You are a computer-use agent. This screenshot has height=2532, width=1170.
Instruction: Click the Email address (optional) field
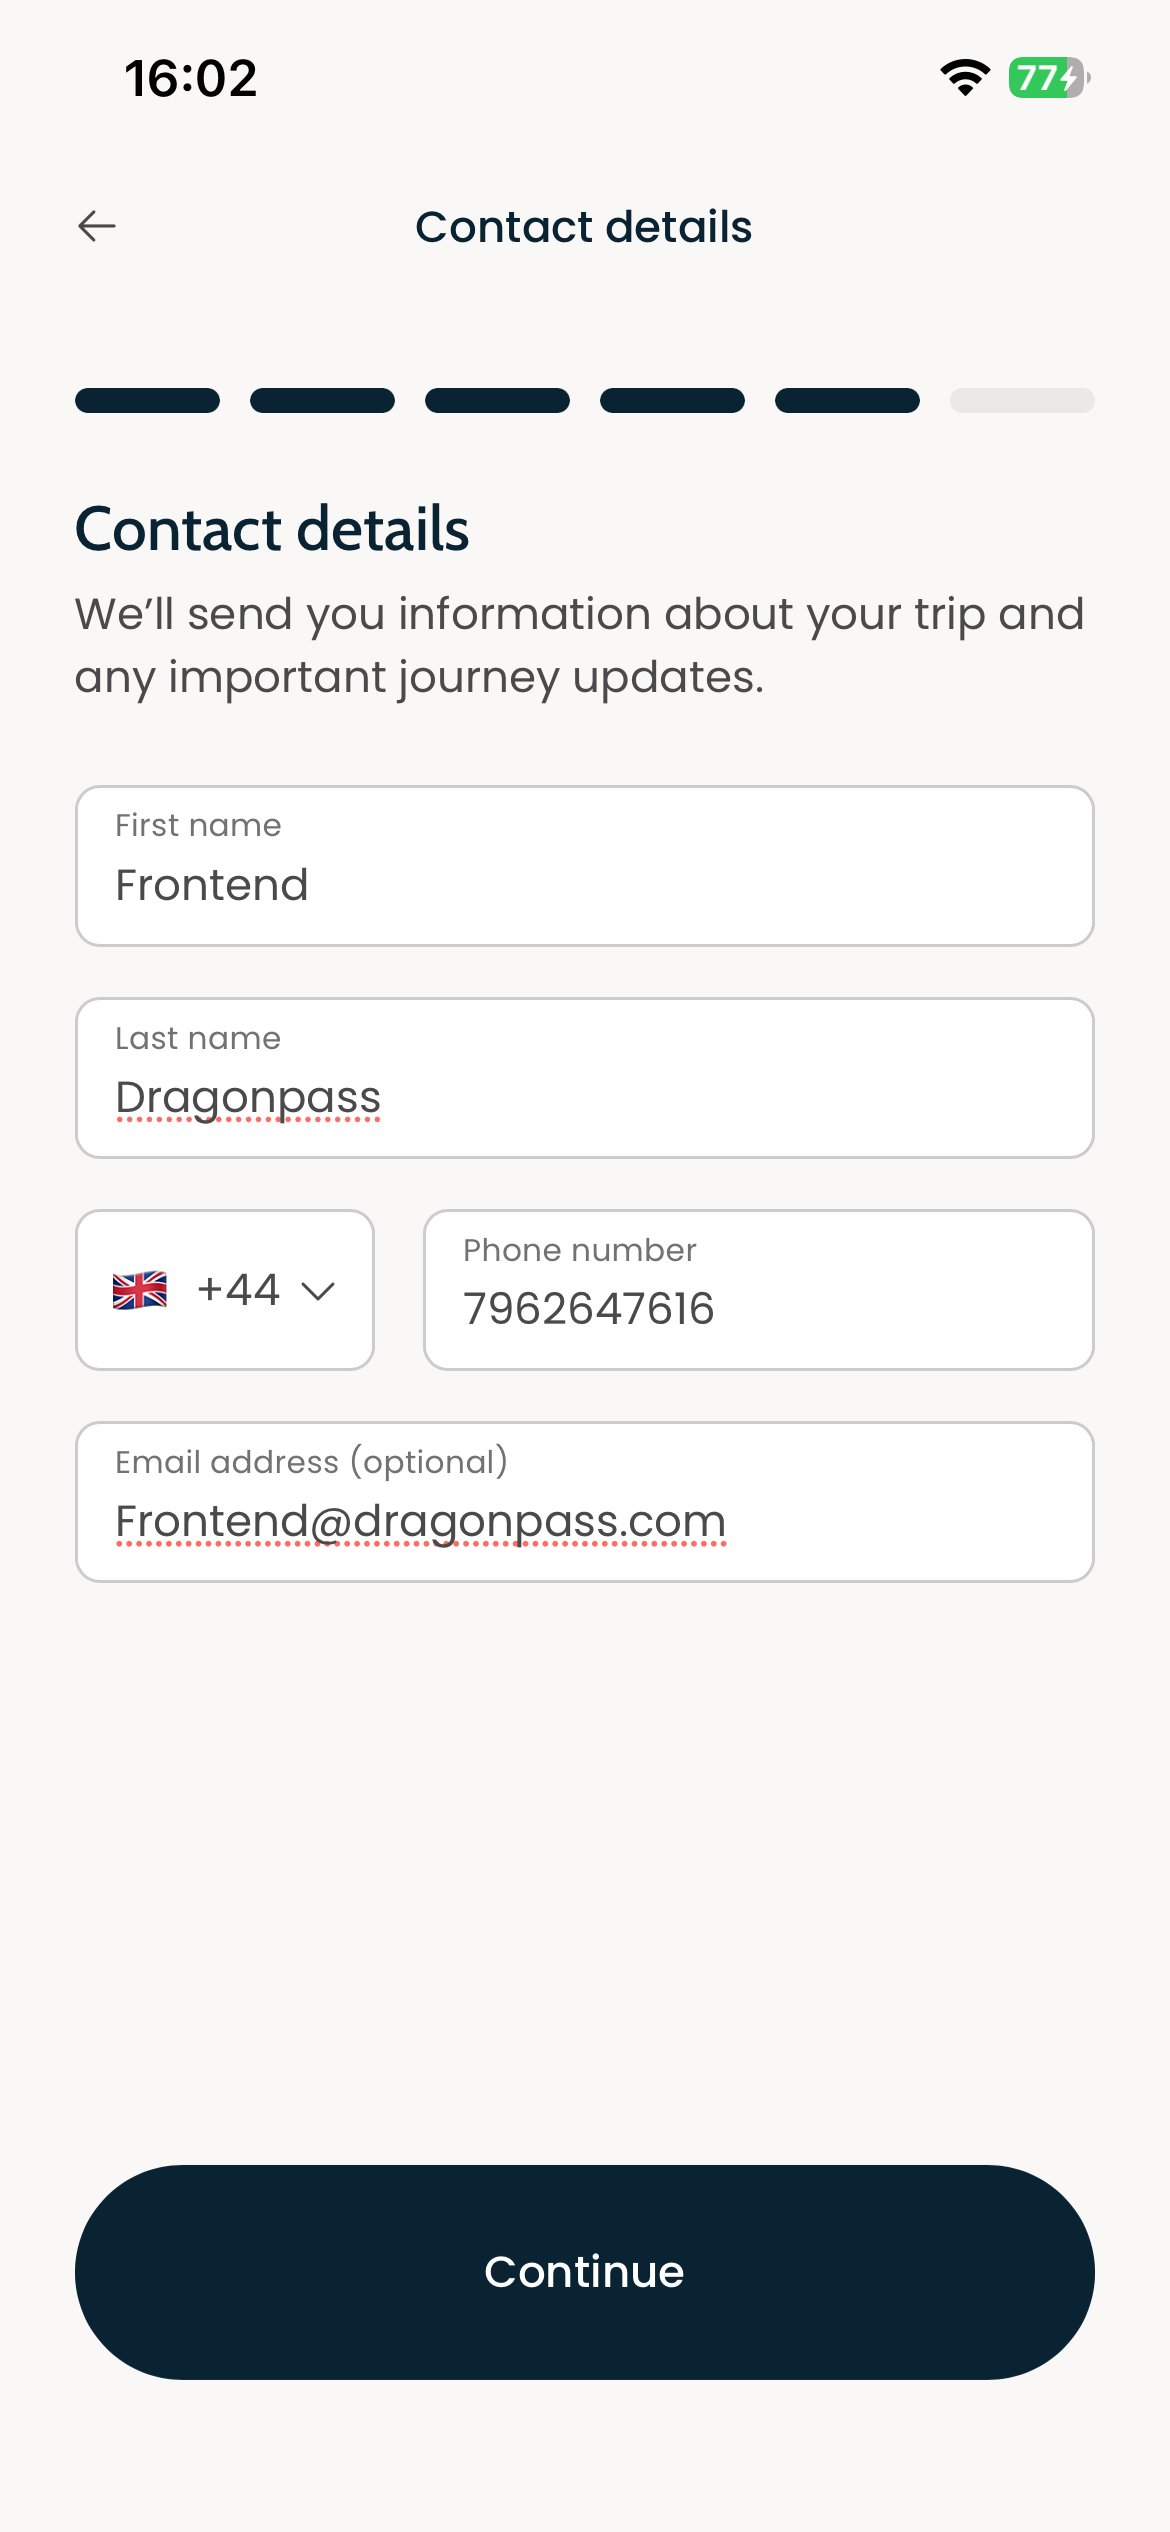tap(585, 1502)
